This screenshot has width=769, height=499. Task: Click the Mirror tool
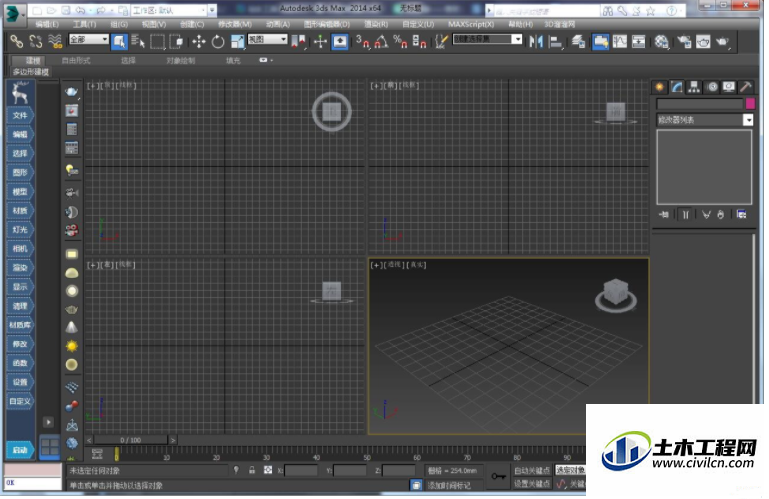pos(536,42)
